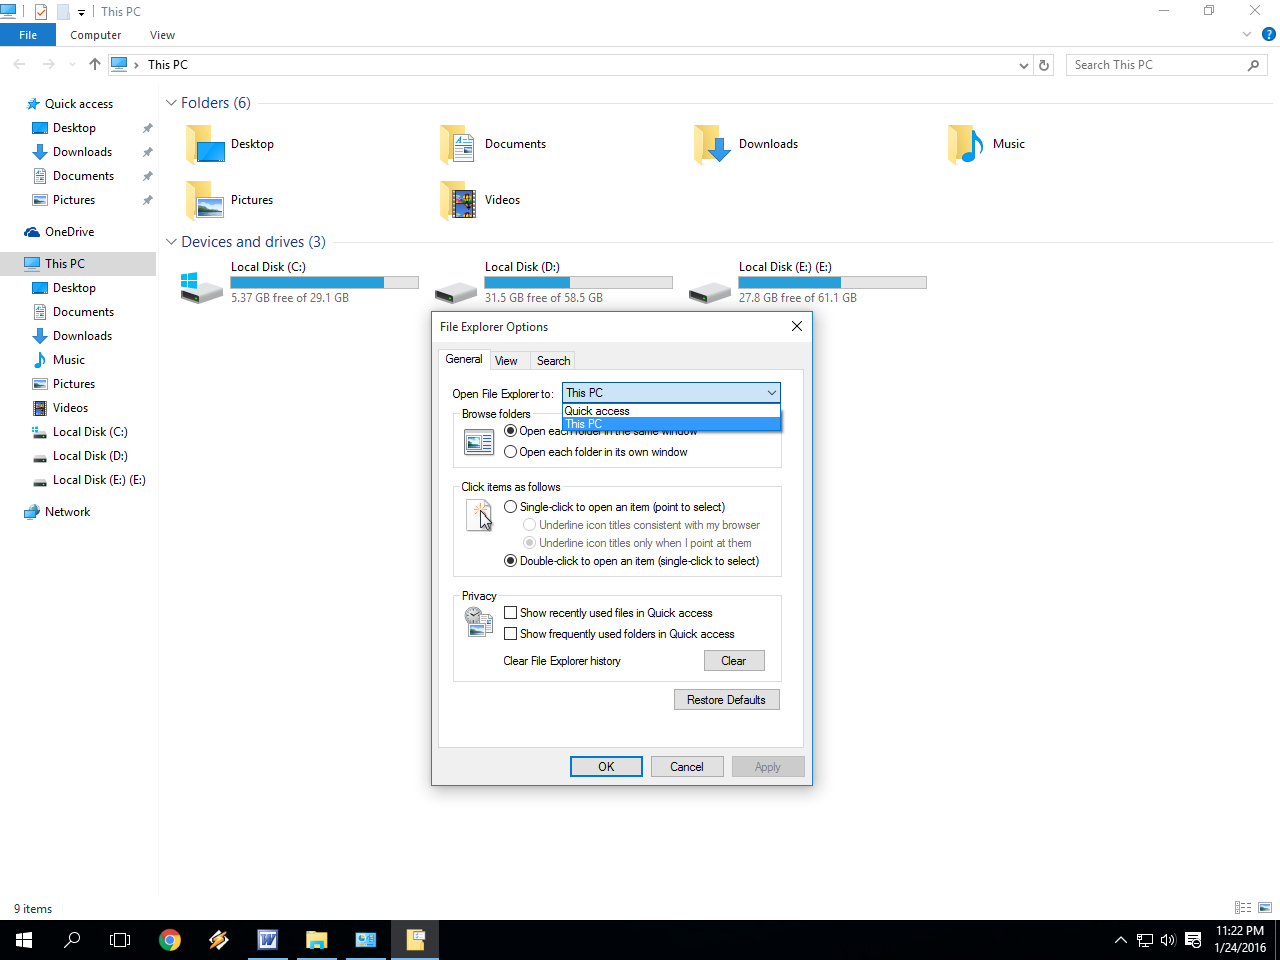Click the Help question mark icon
1280x960 pixels.
[x=1269, y=34]
